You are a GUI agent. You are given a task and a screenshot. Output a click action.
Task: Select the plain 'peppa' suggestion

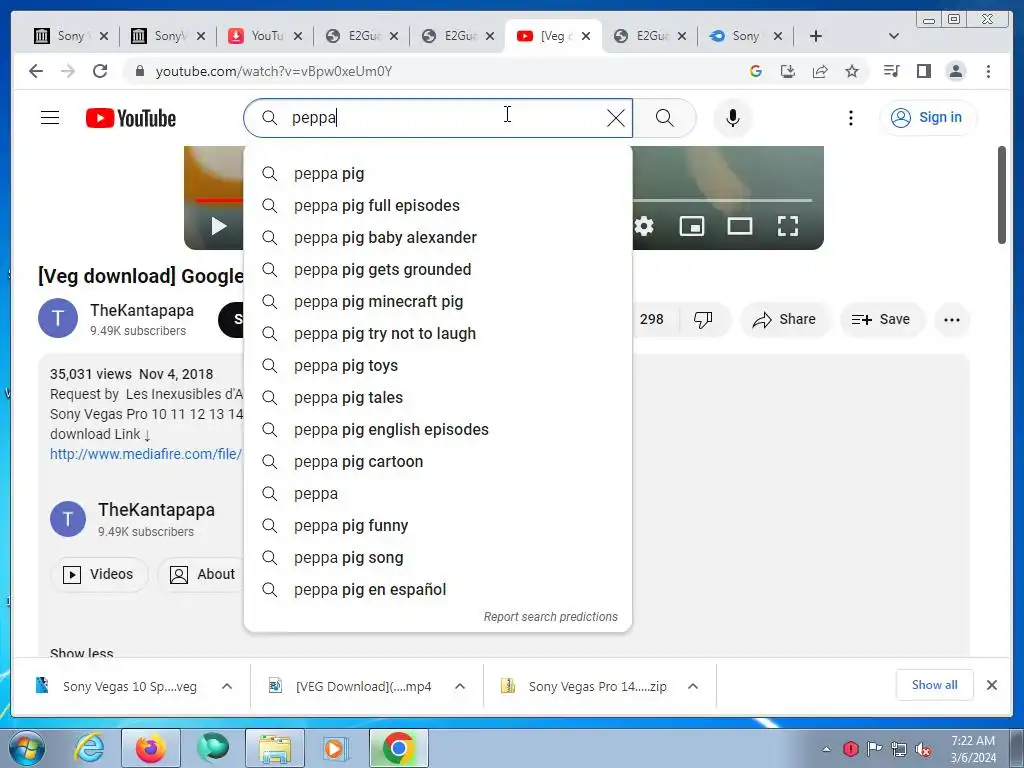(438, 494)
